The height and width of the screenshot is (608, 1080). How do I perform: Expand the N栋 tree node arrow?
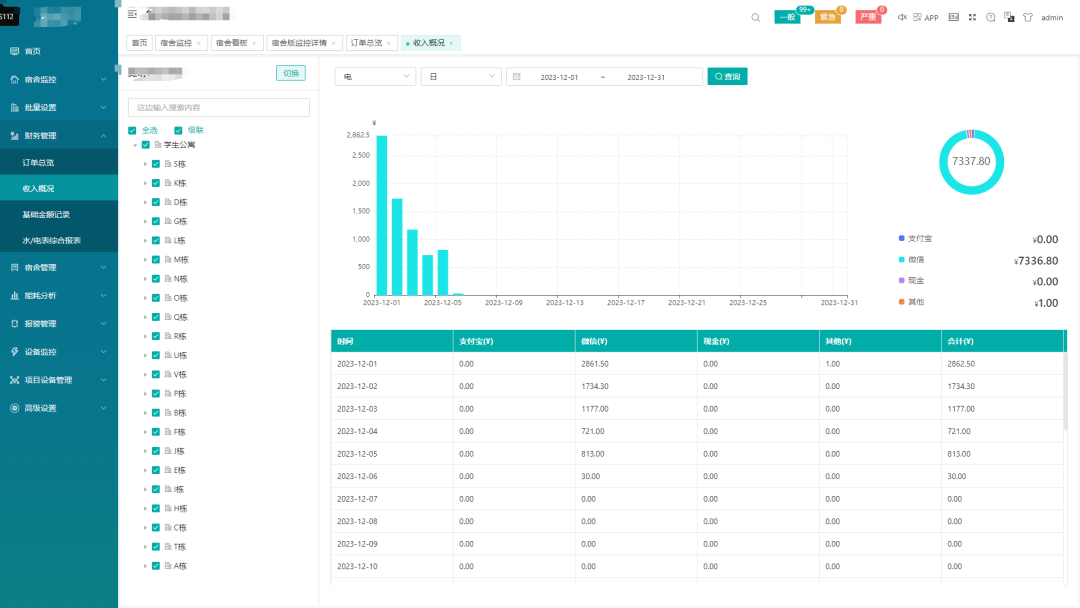click(145, 279)
